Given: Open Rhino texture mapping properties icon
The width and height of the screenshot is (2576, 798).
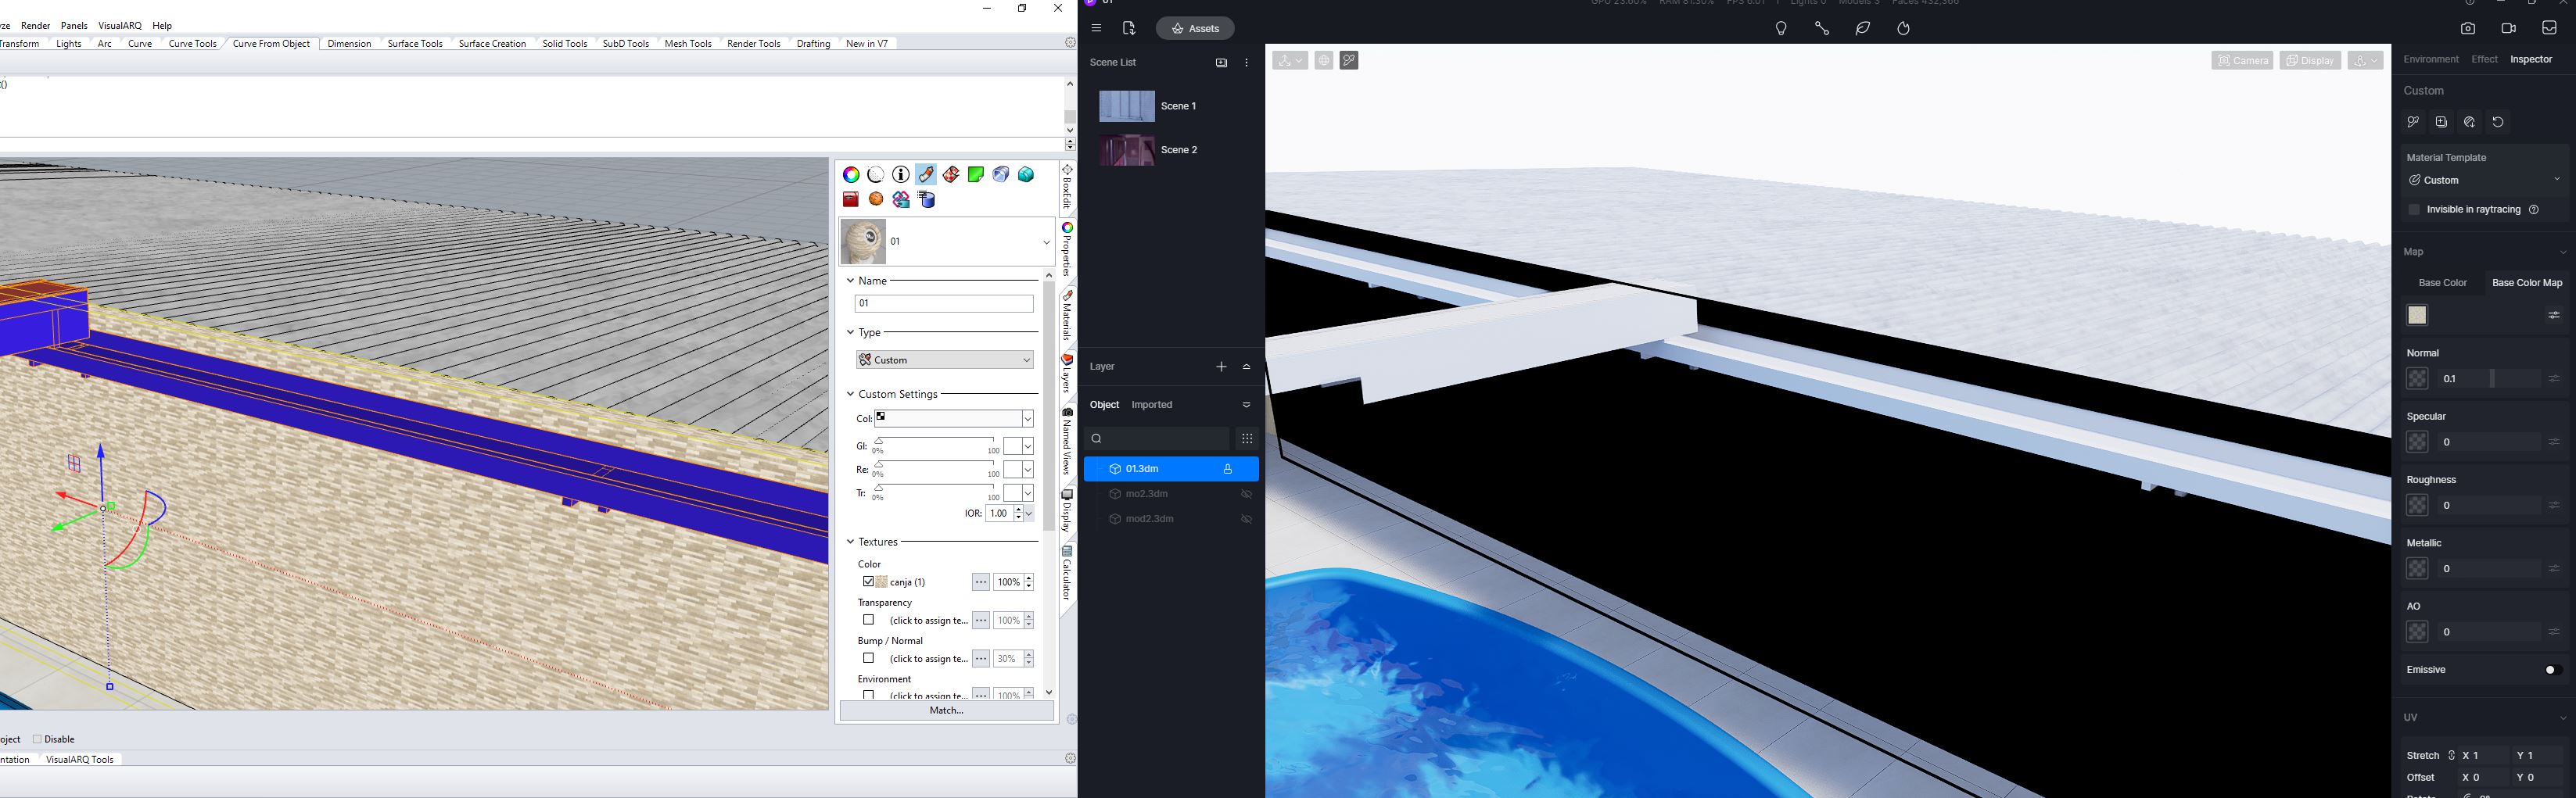Looking at the screenshot, I should [x=951, y=175].
